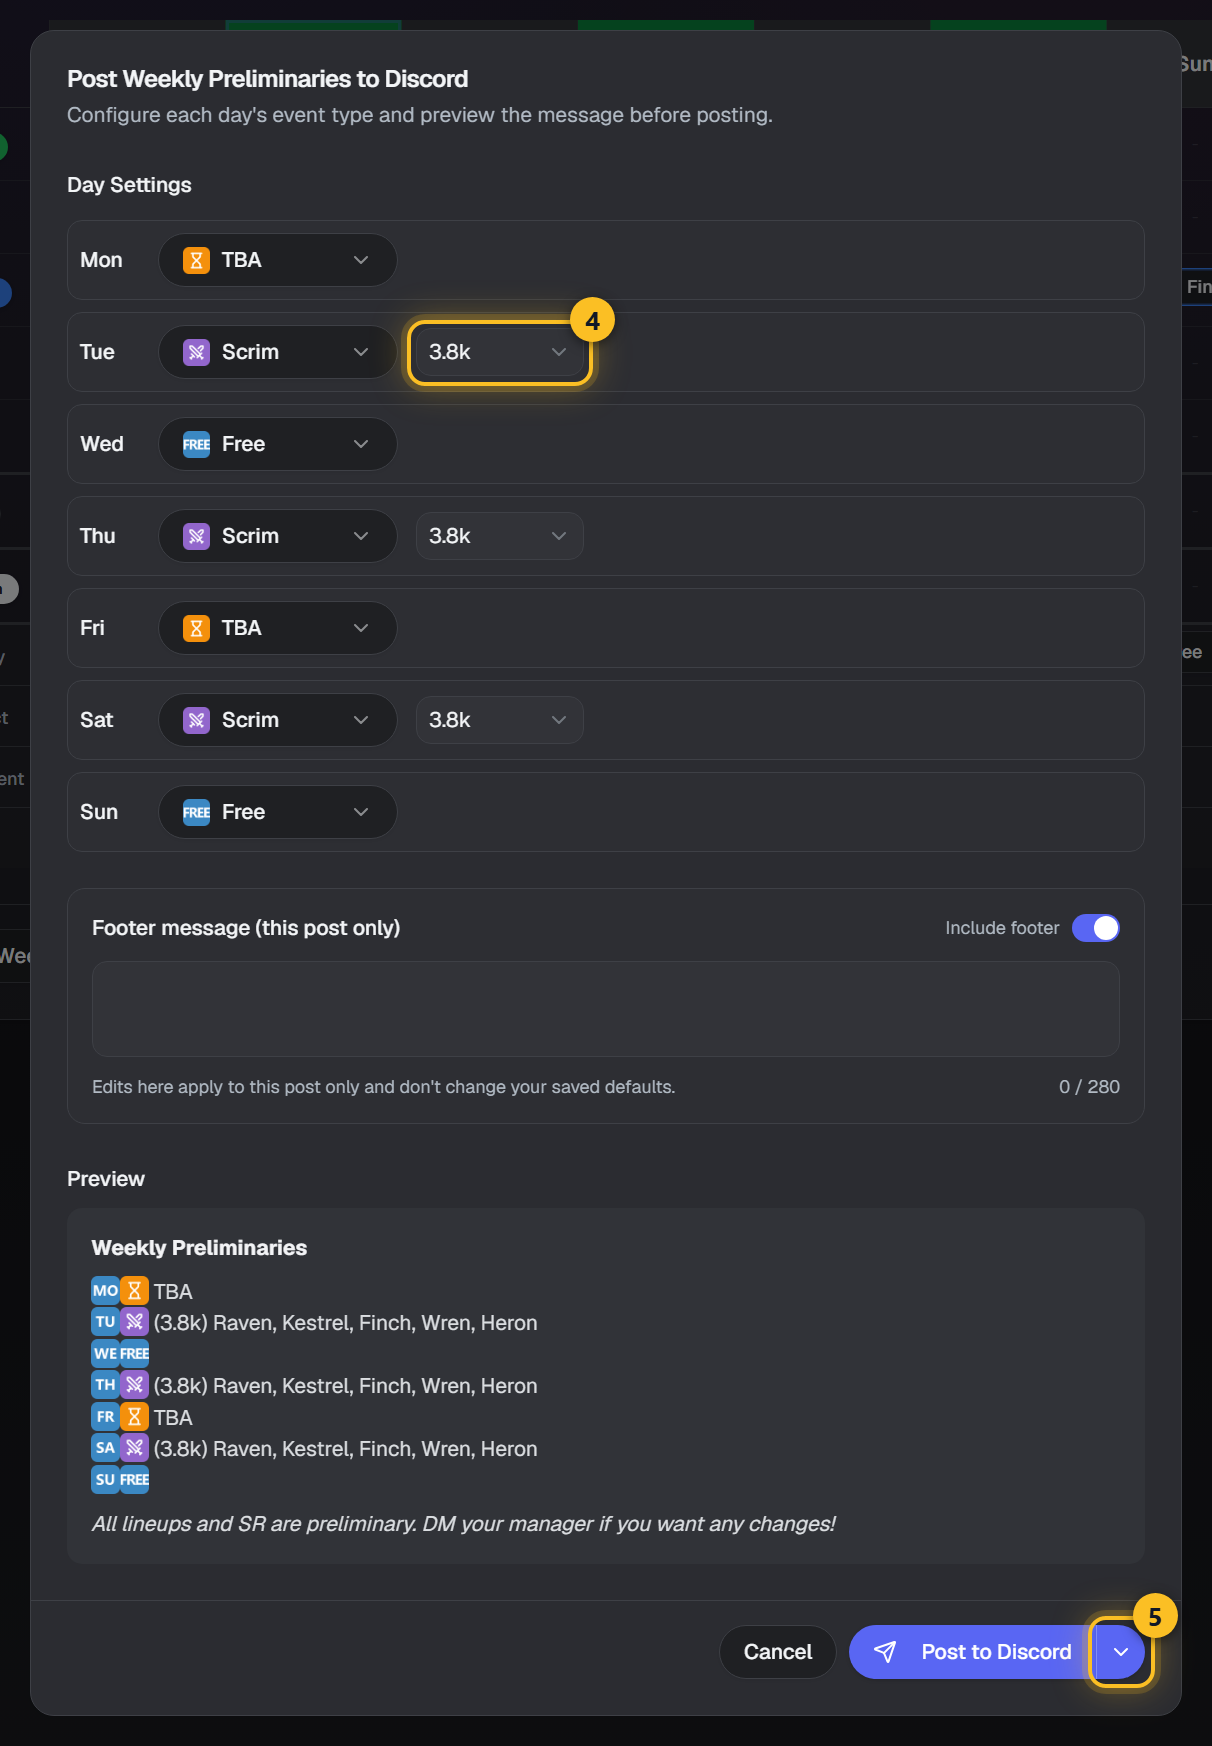
Task: Open Saturday 3.8k SR dropdown
Action: 499,720
